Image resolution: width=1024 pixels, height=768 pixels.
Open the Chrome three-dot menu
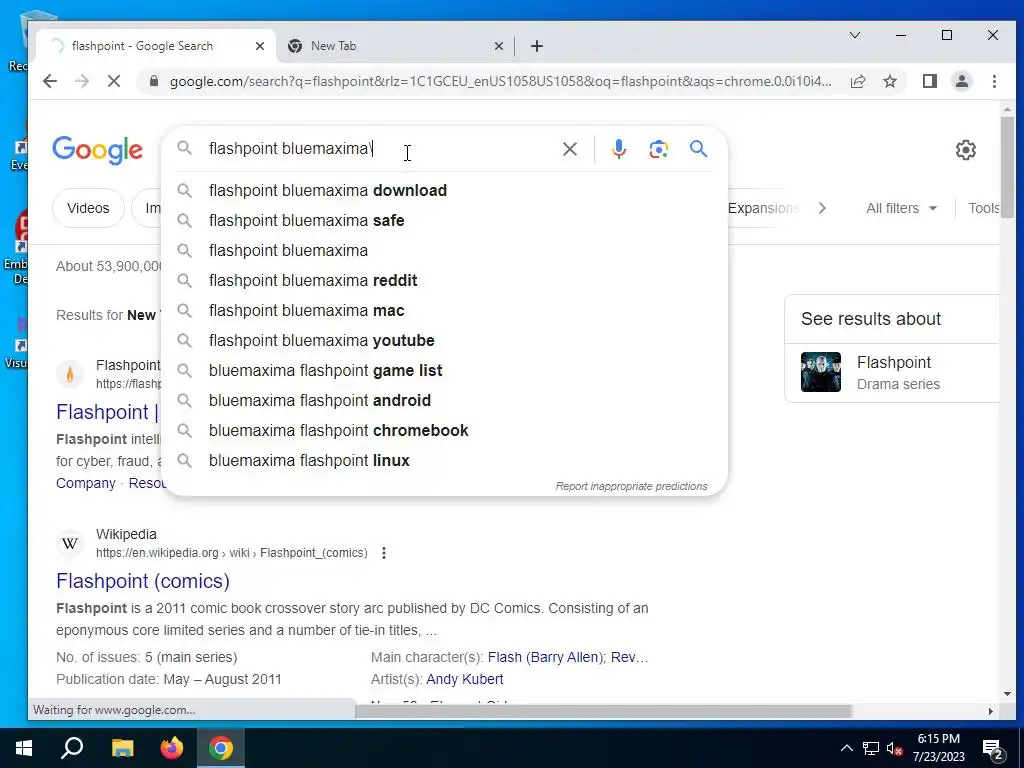[x=994, y=81]
